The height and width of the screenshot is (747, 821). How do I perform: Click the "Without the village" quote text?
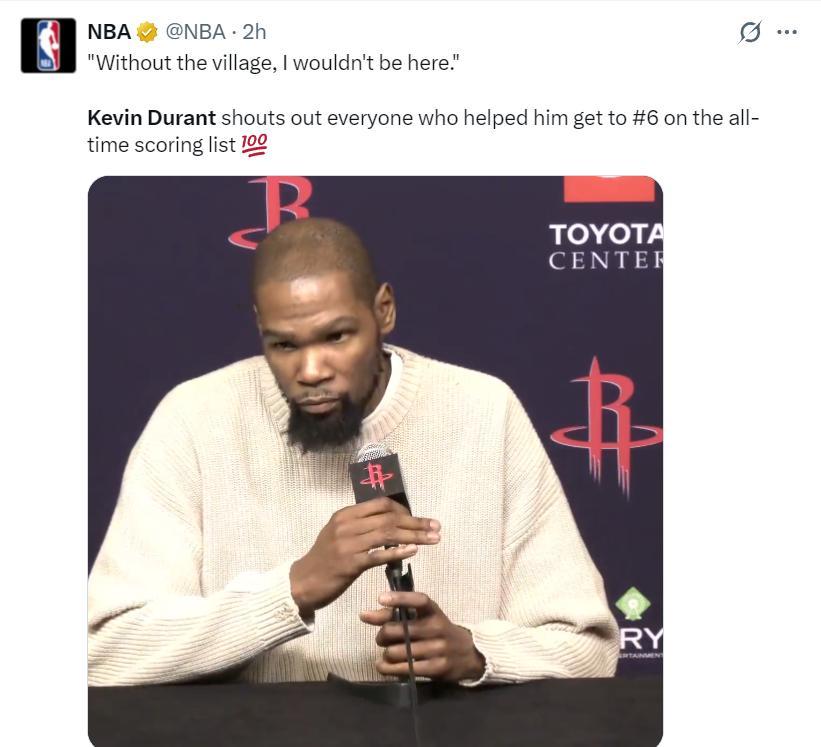[274, 63]
